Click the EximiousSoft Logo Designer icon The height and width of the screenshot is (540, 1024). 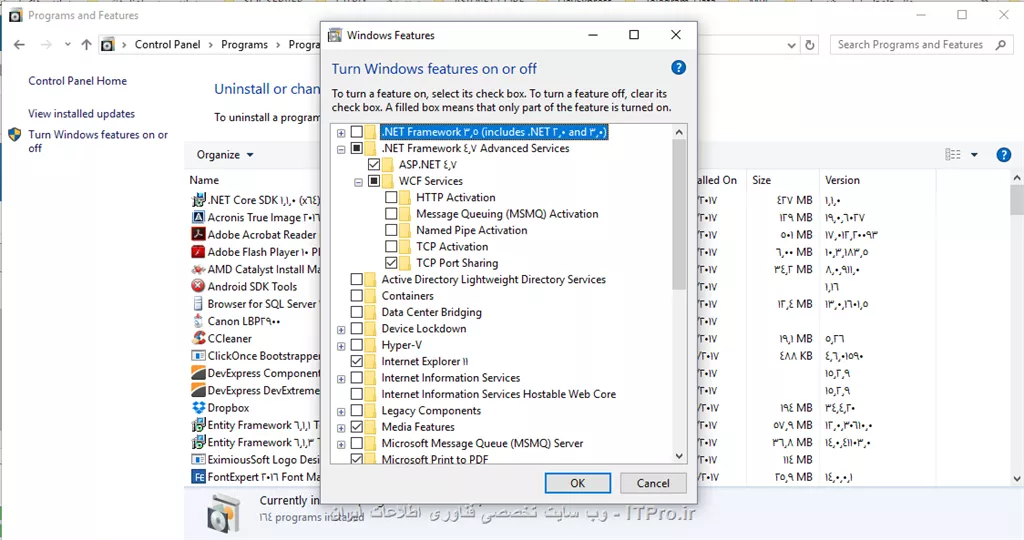[198, 460]
